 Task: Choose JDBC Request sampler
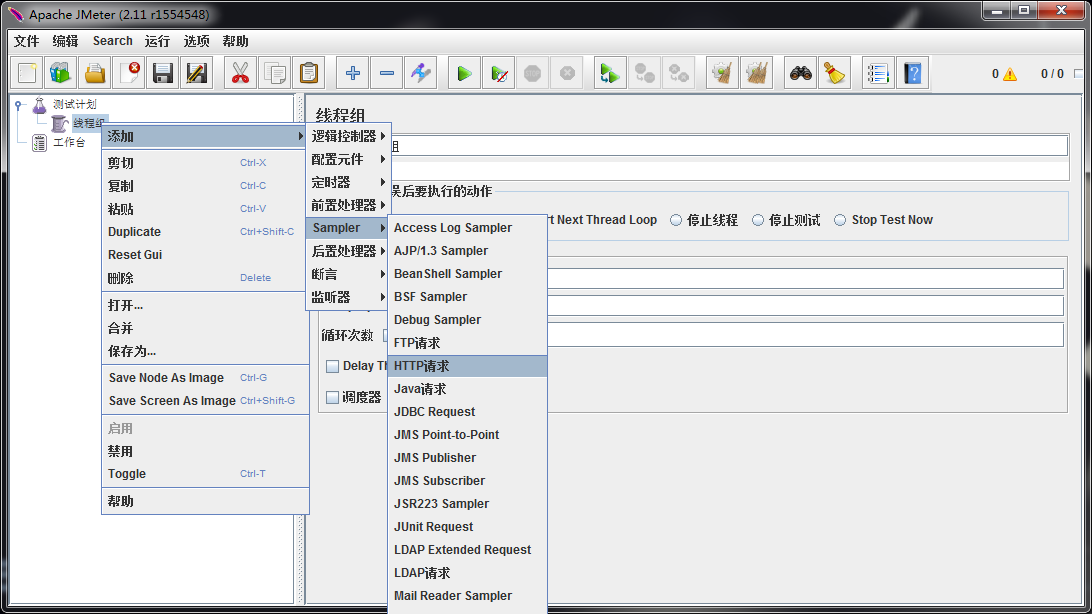click(467, 412)
